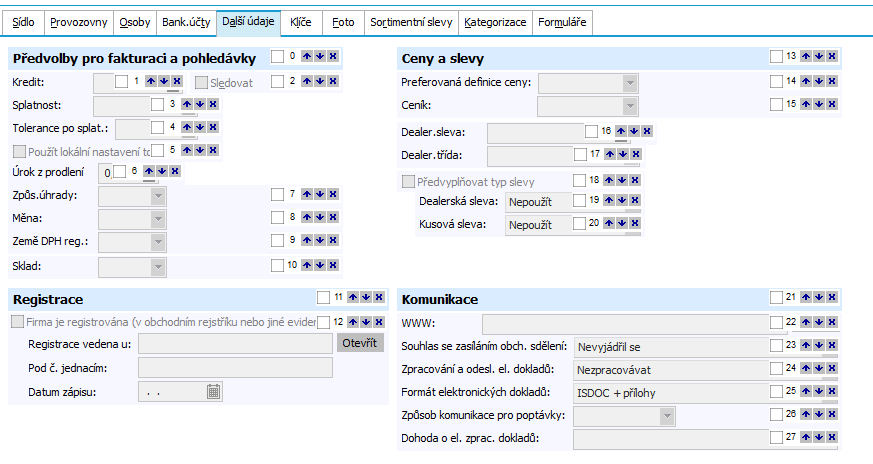Open the Sortimentní slevy tab
This screenshot has height=464, width=873.
[411, 21]
